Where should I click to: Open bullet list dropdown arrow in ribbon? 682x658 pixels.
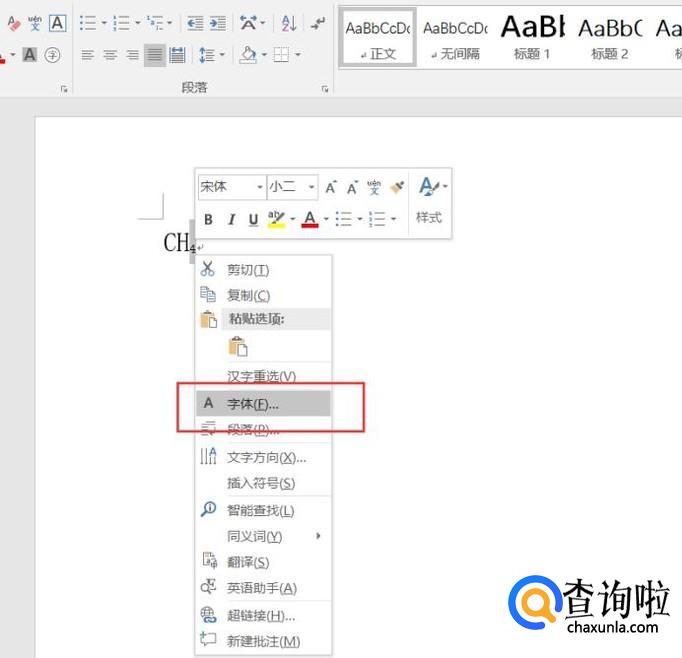pyautogui.click(x=104, y=23)
